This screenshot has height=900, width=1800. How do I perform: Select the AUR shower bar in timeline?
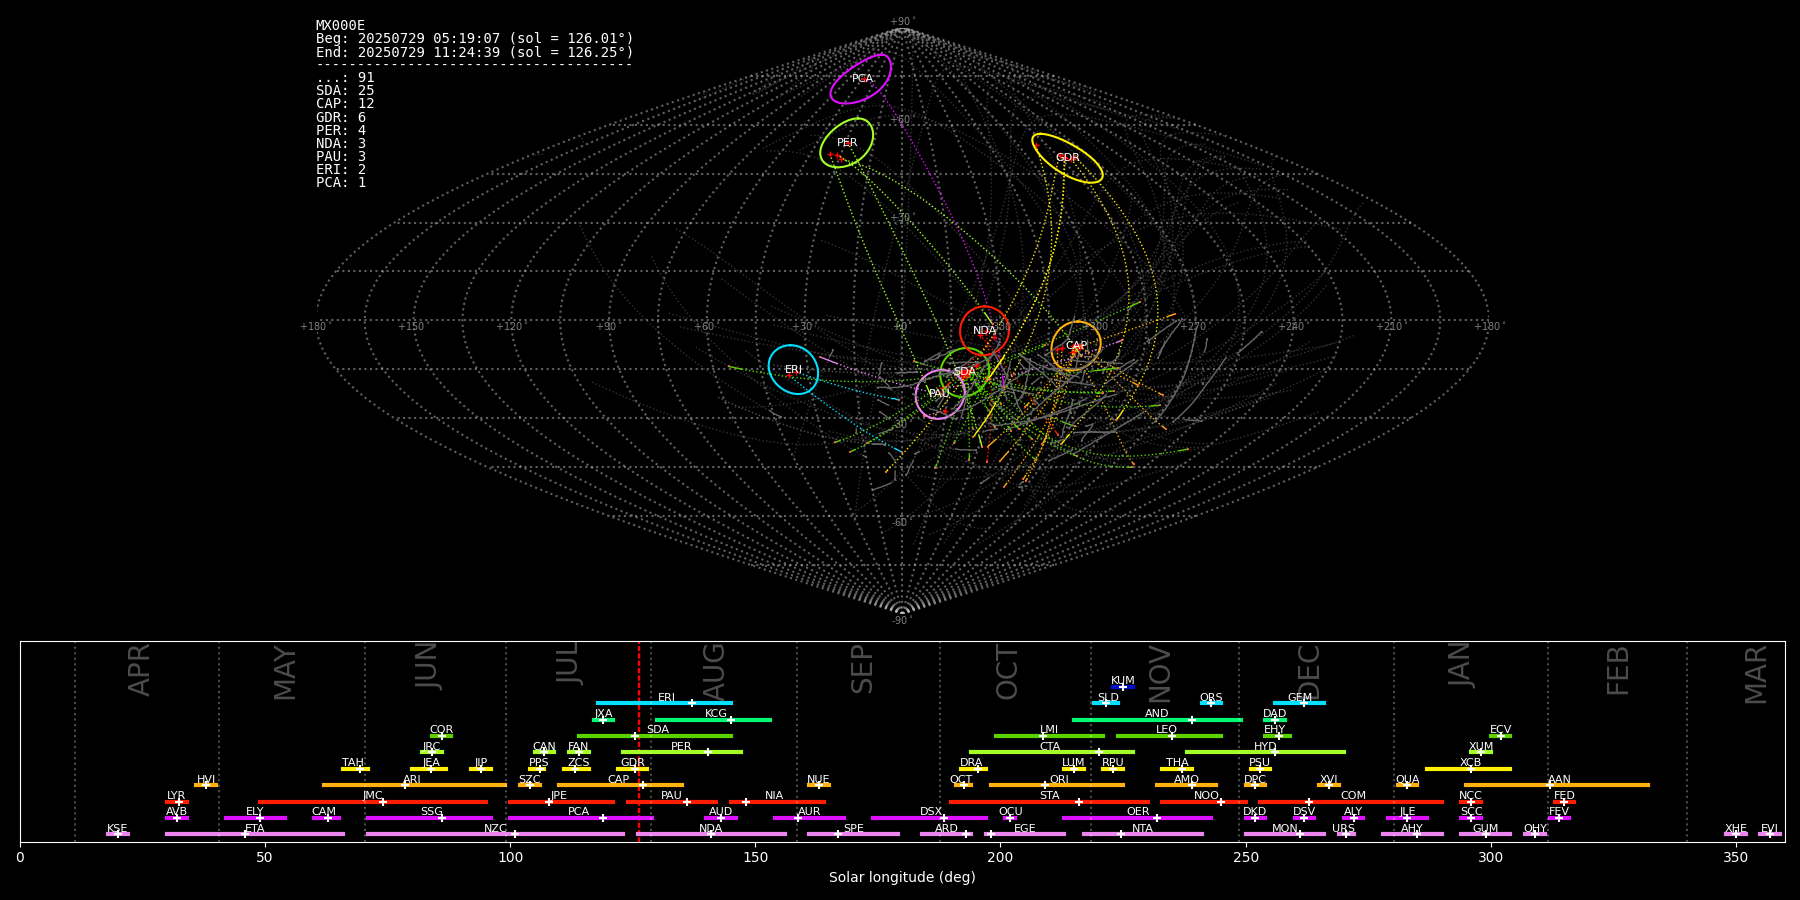[x=809, y=818]
